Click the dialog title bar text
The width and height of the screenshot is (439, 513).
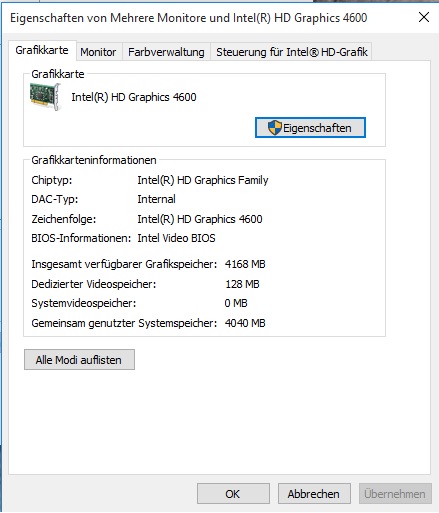(x=189, y=18)
